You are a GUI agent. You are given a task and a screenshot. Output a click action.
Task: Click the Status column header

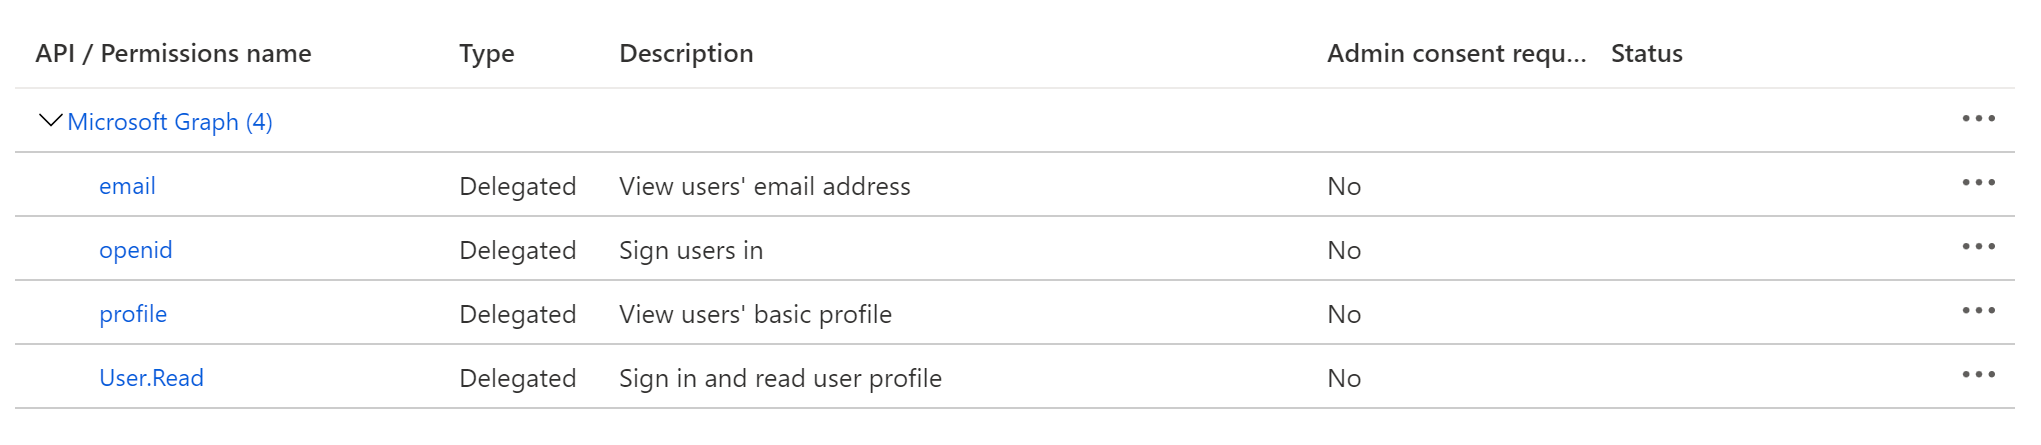[1646, 53]
